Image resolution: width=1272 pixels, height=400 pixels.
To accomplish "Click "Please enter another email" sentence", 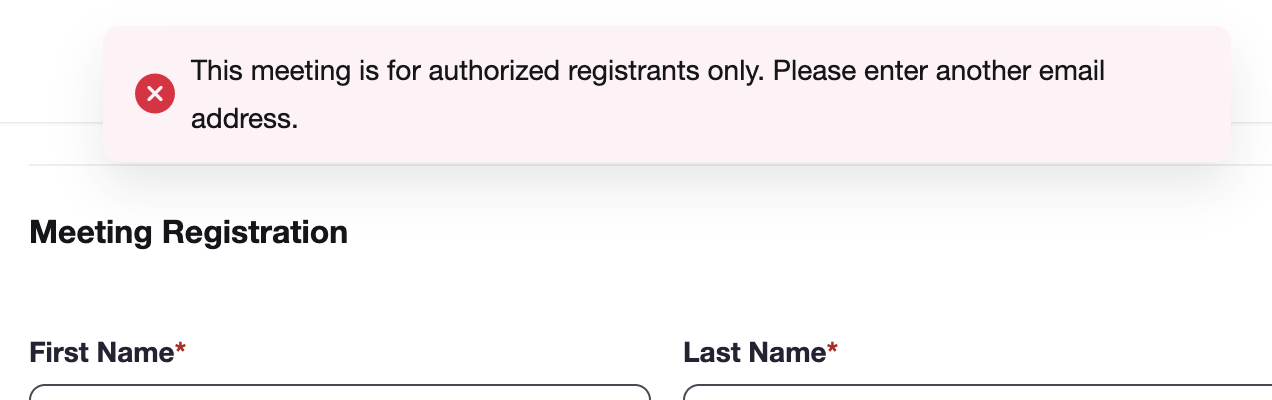I will click(x=939, y=72).
